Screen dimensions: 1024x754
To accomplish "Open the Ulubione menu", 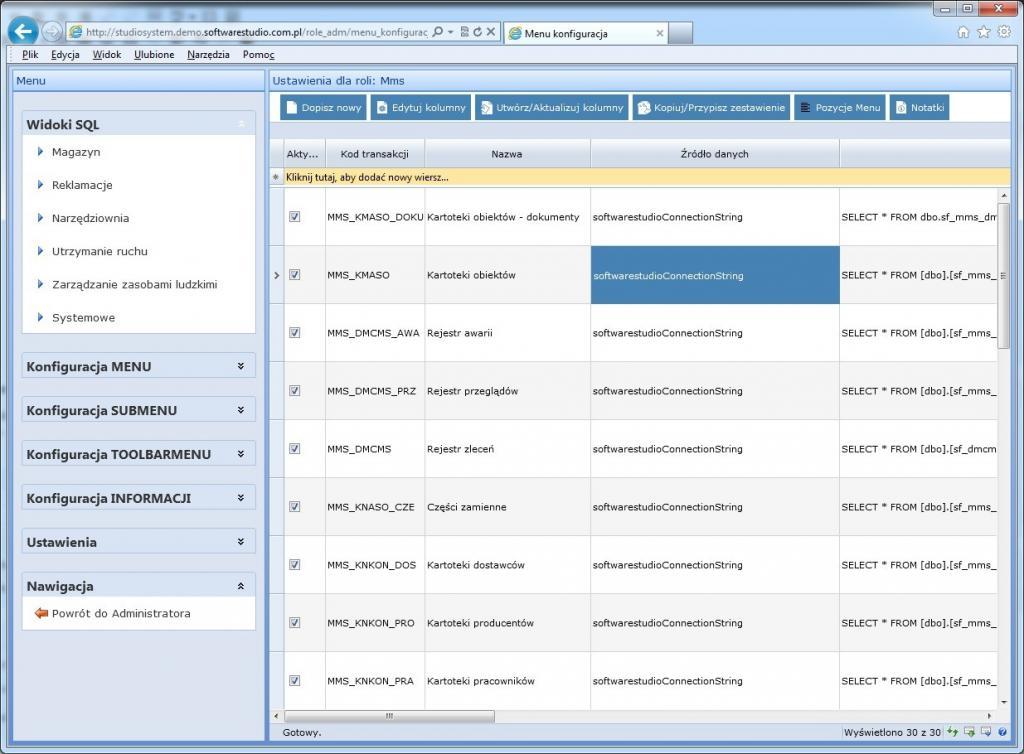I will pyautogui.click(x=154, y=54).
